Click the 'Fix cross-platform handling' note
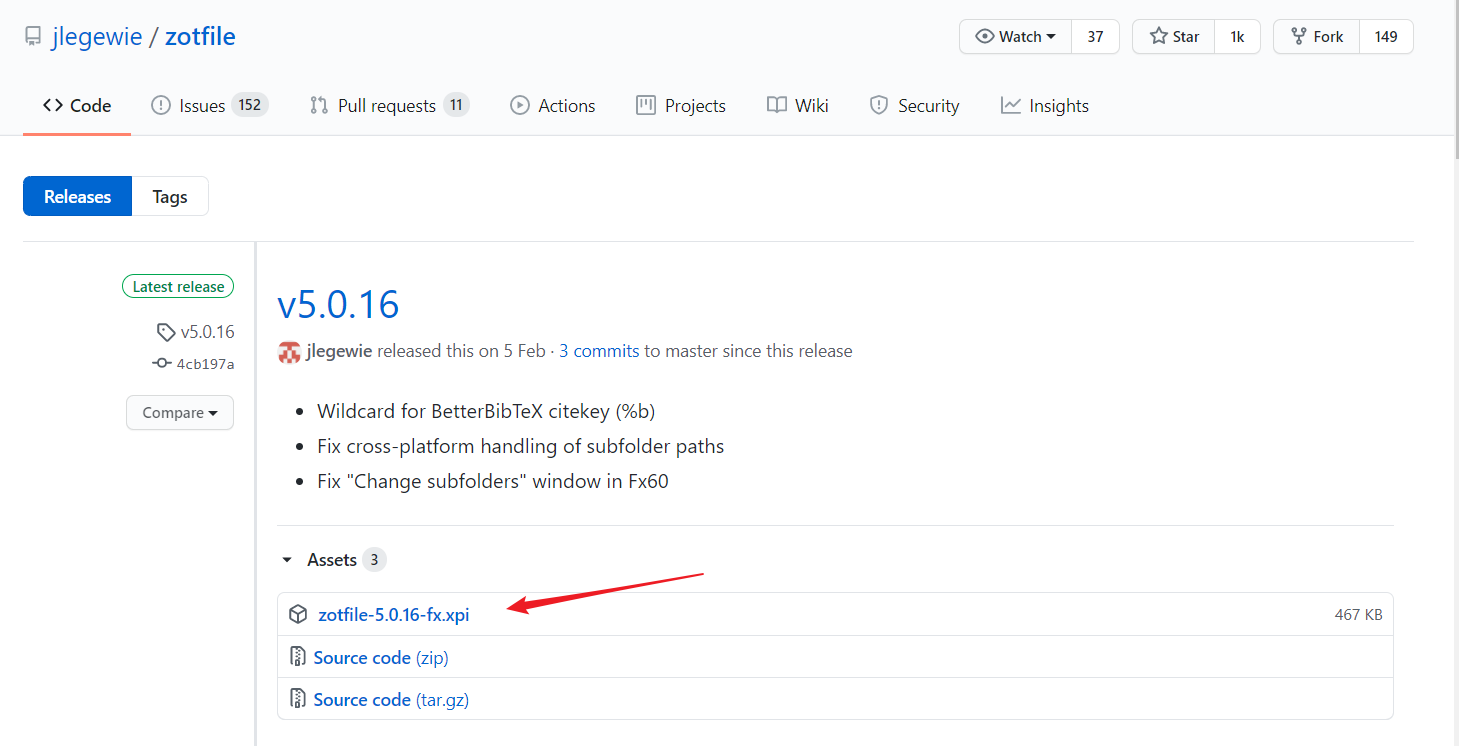Image resolution: width=1459 pixels, height=746 pixels. (x=520, y=446)
